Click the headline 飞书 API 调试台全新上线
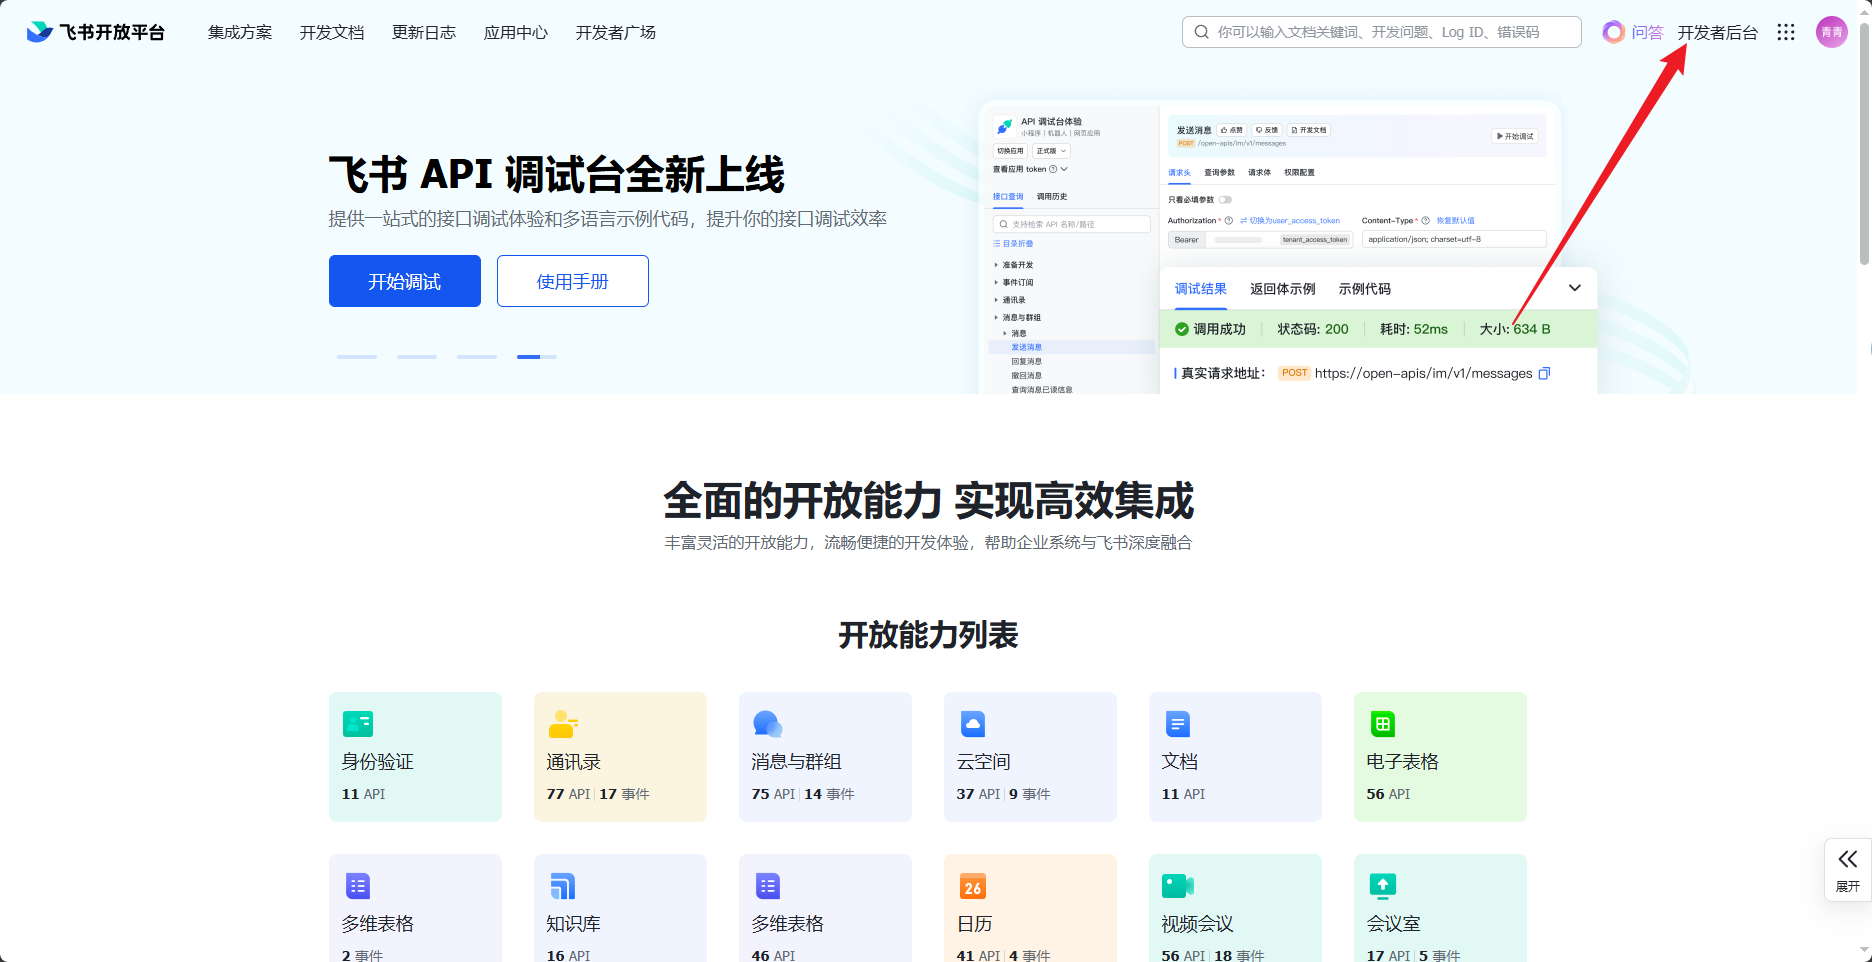This screenshot has height=962, width=1872. tap(557, 175)
